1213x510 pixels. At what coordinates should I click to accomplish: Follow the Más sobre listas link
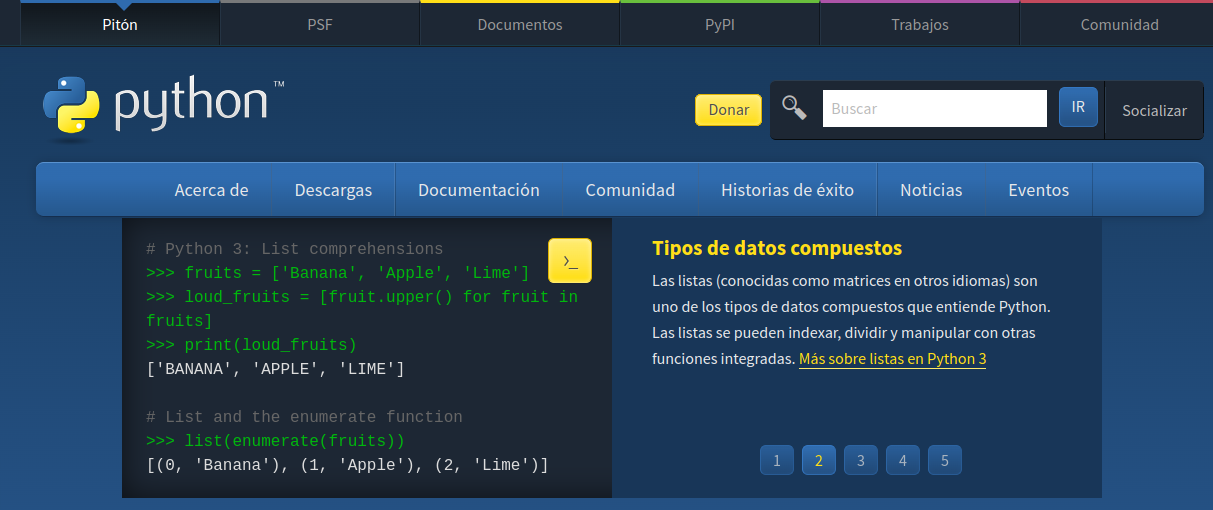tap(892, 358)
